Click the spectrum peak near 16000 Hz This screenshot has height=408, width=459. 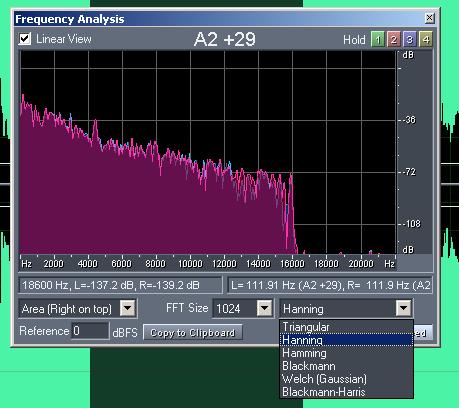tap(291, 175)
